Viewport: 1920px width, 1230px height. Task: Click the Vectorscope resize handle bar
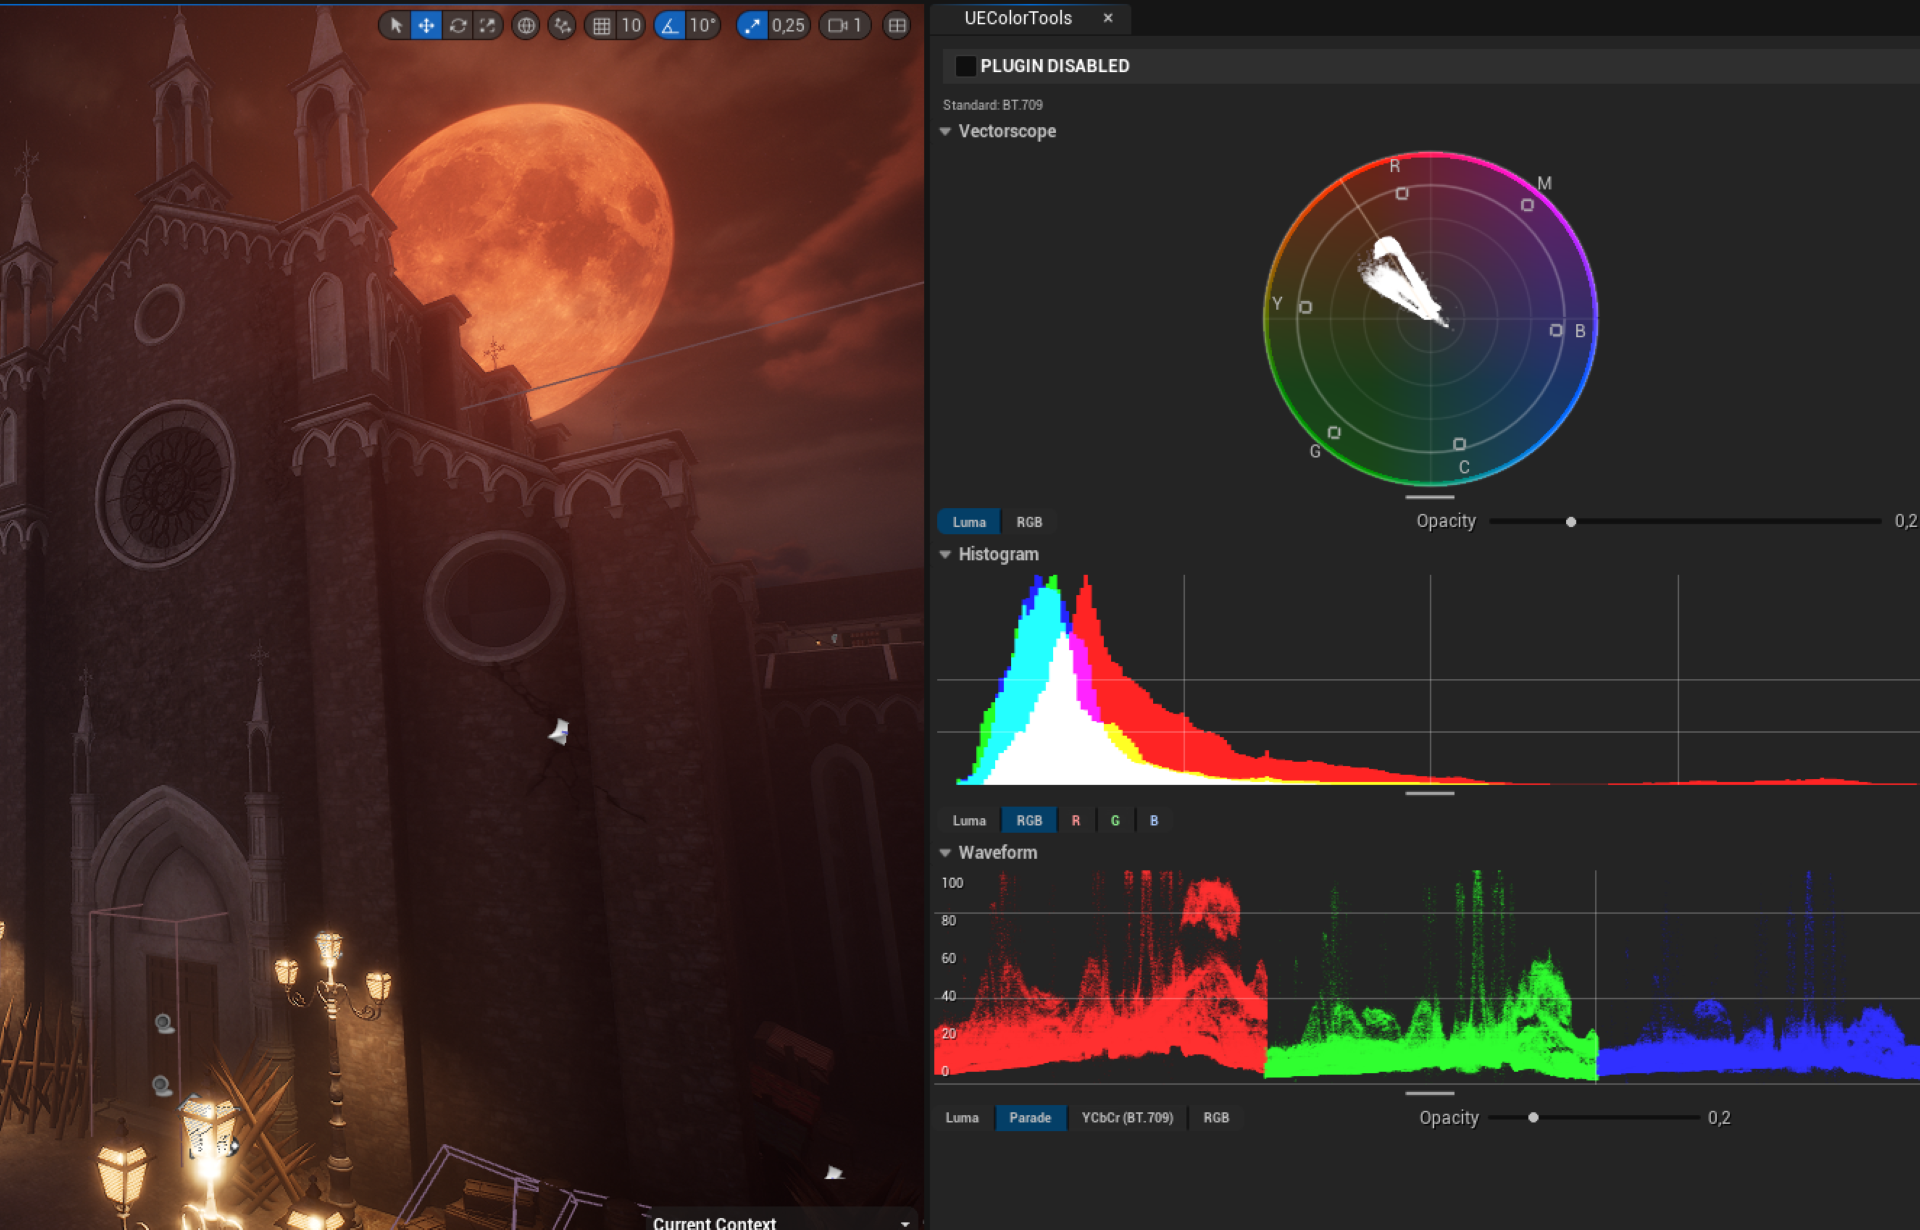(x=1430, y=497)
